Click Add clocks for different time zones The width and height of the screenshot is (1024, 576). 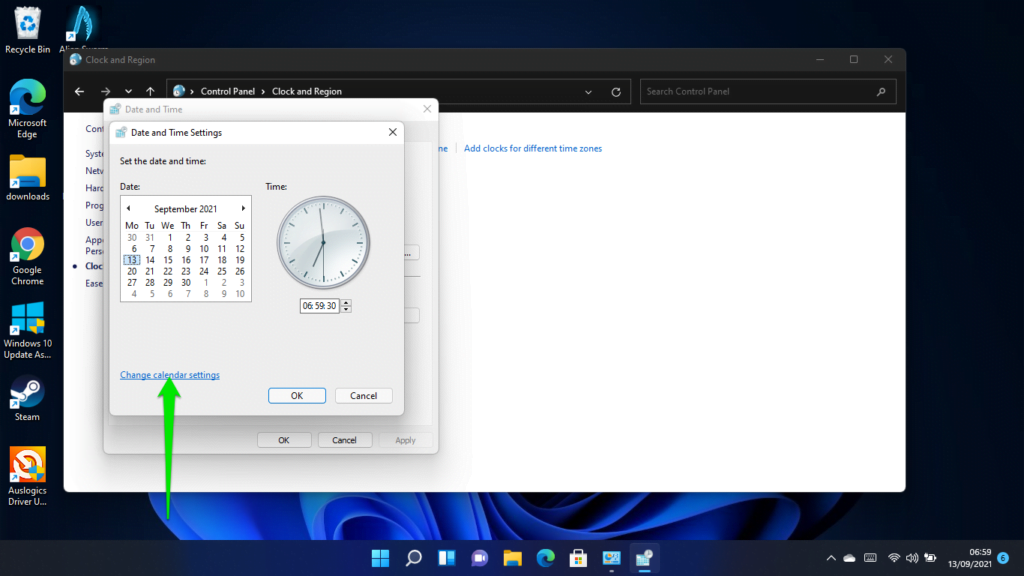(533, 148)
